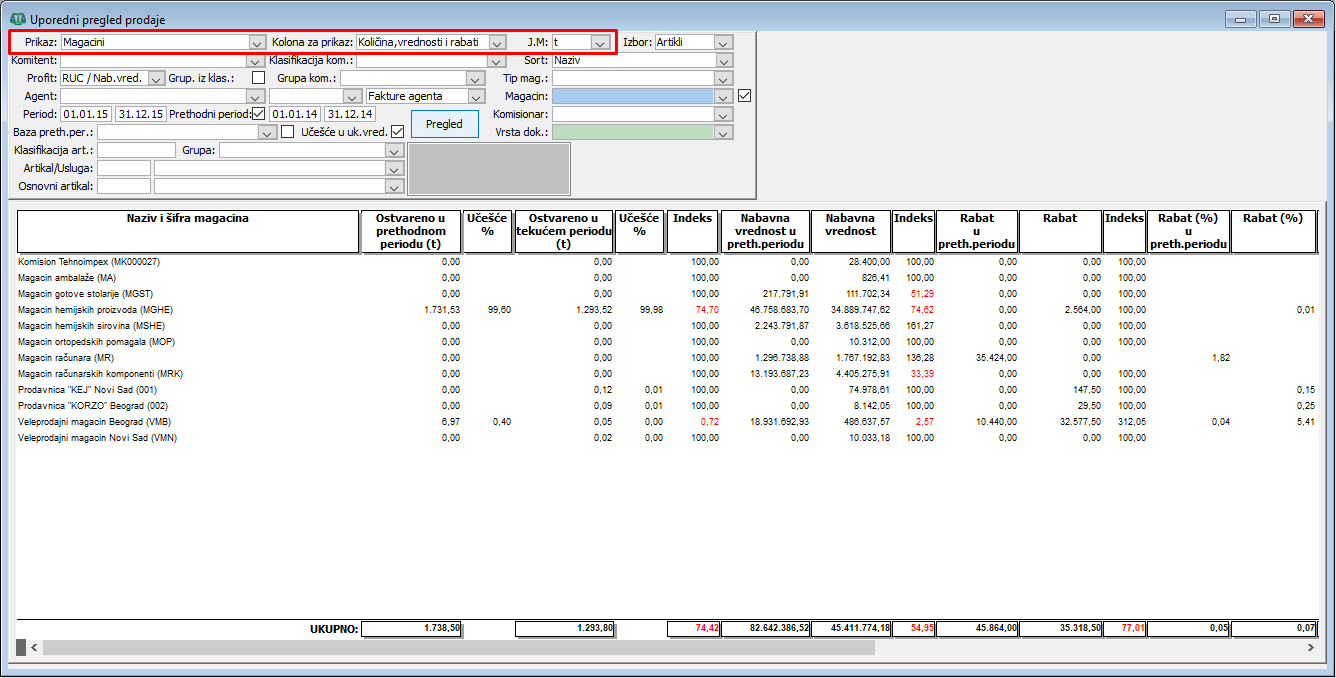Expand the Izbor dropdown showing Artikli
This screenshot has width=1336, height=678.
[x=724, y=43]
